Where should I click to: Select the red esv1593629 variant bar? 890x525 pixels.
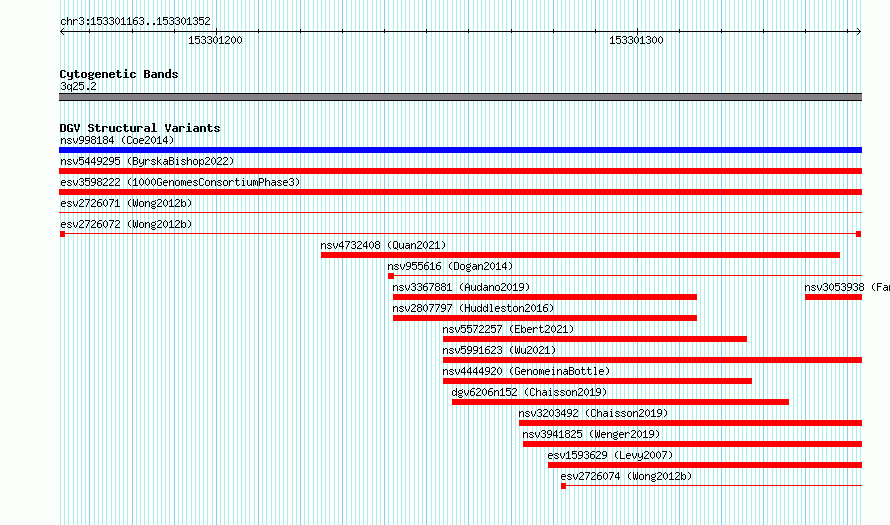pos(705,465)
